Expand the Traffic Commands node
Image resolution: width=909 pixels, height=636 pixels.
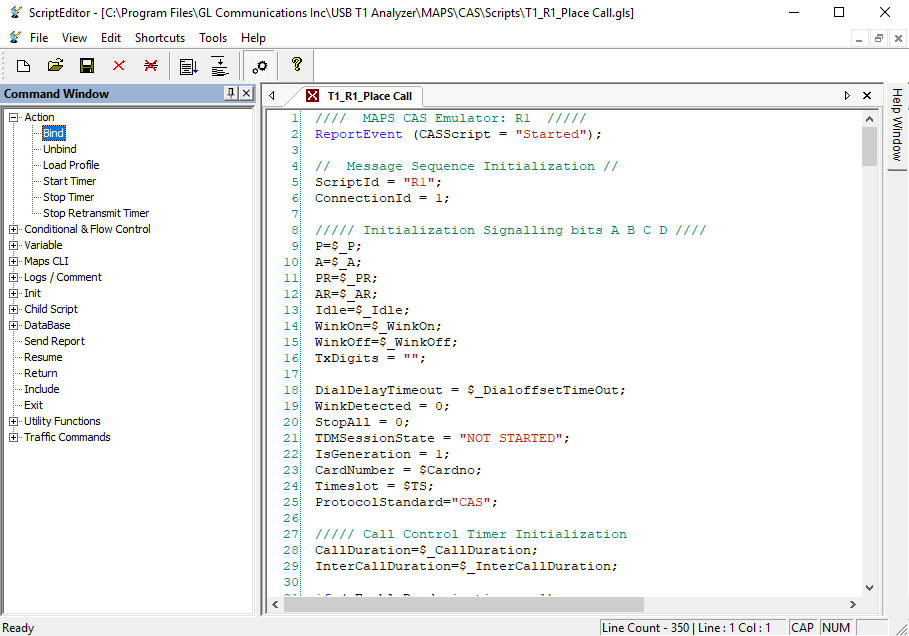click(14, 437)
